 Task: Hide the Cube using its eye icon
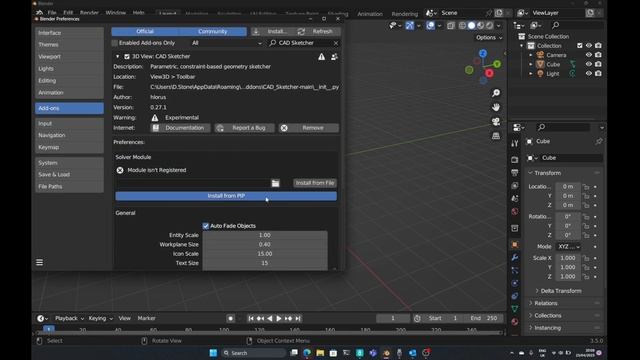[x=589, y=64]
